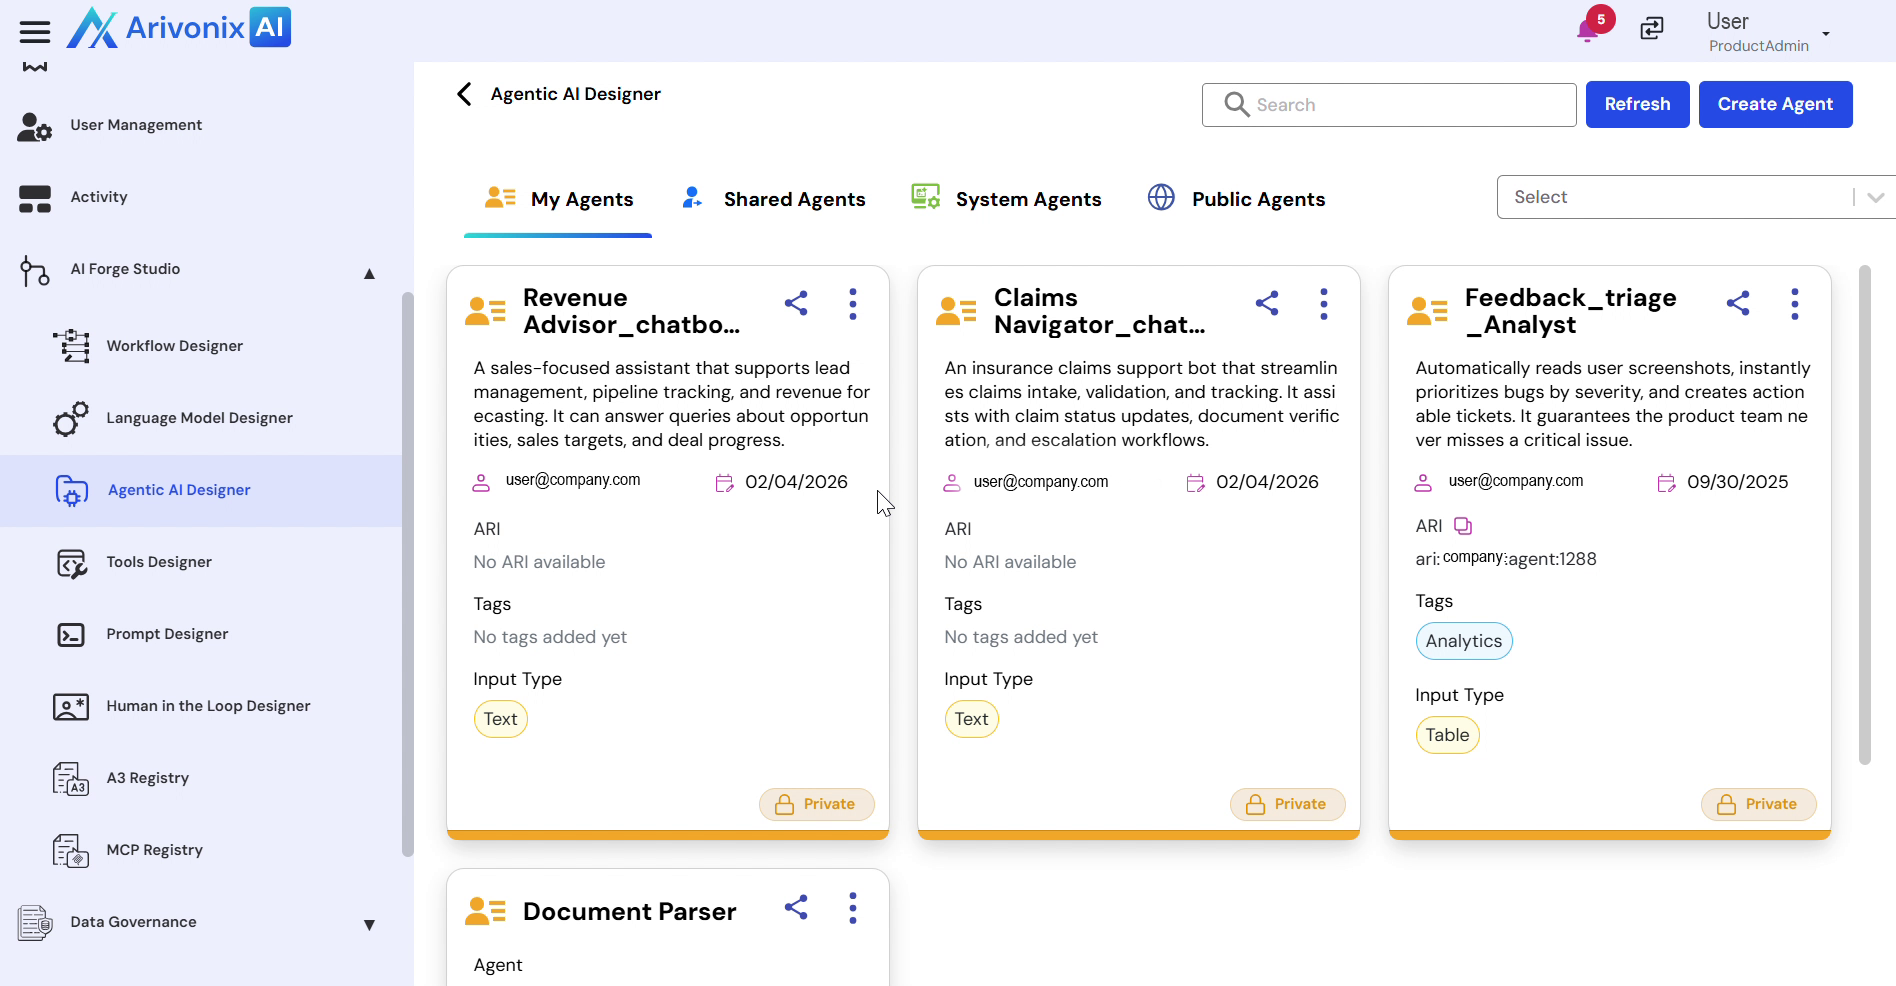
Task: Copy the Feedback_triage_Analyst ARI
Action: coord(1463,526)
